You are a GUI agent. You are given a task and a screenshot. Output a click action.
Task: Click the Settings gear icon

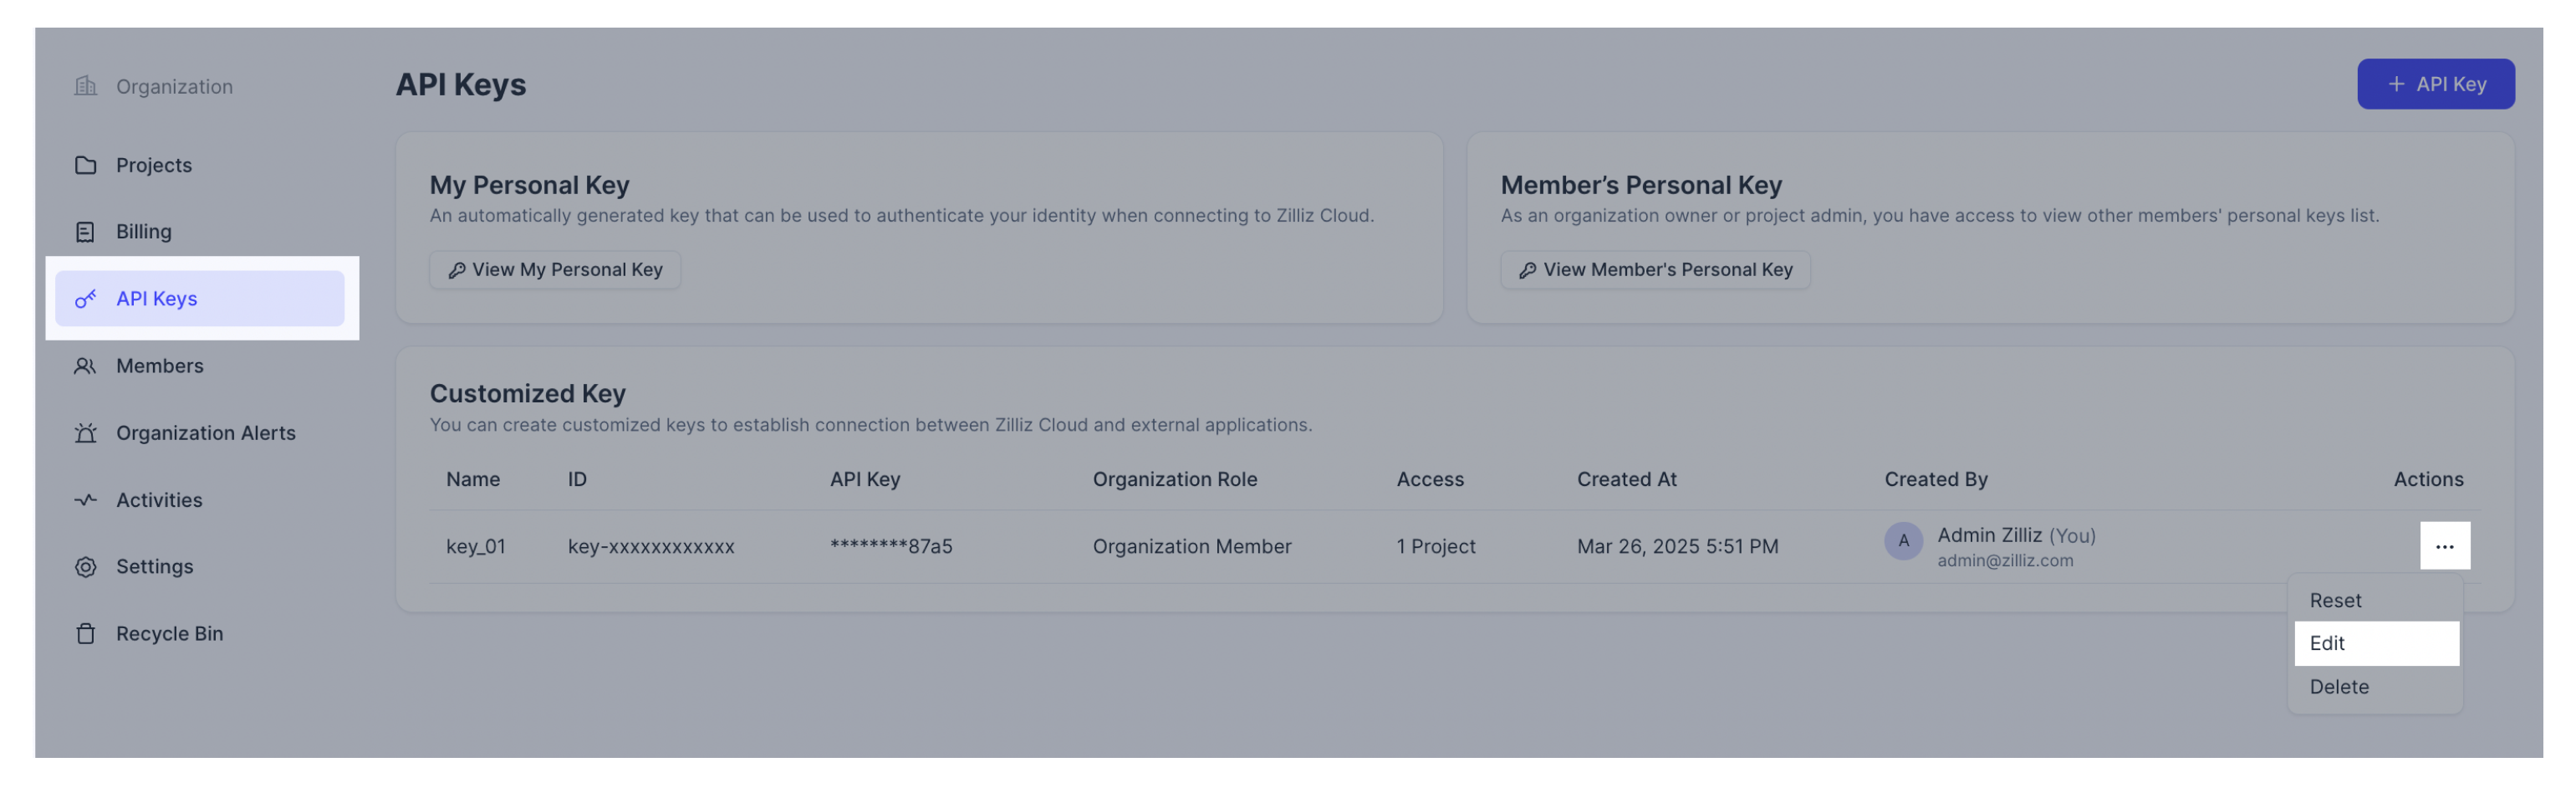click(x=86, y=567)
